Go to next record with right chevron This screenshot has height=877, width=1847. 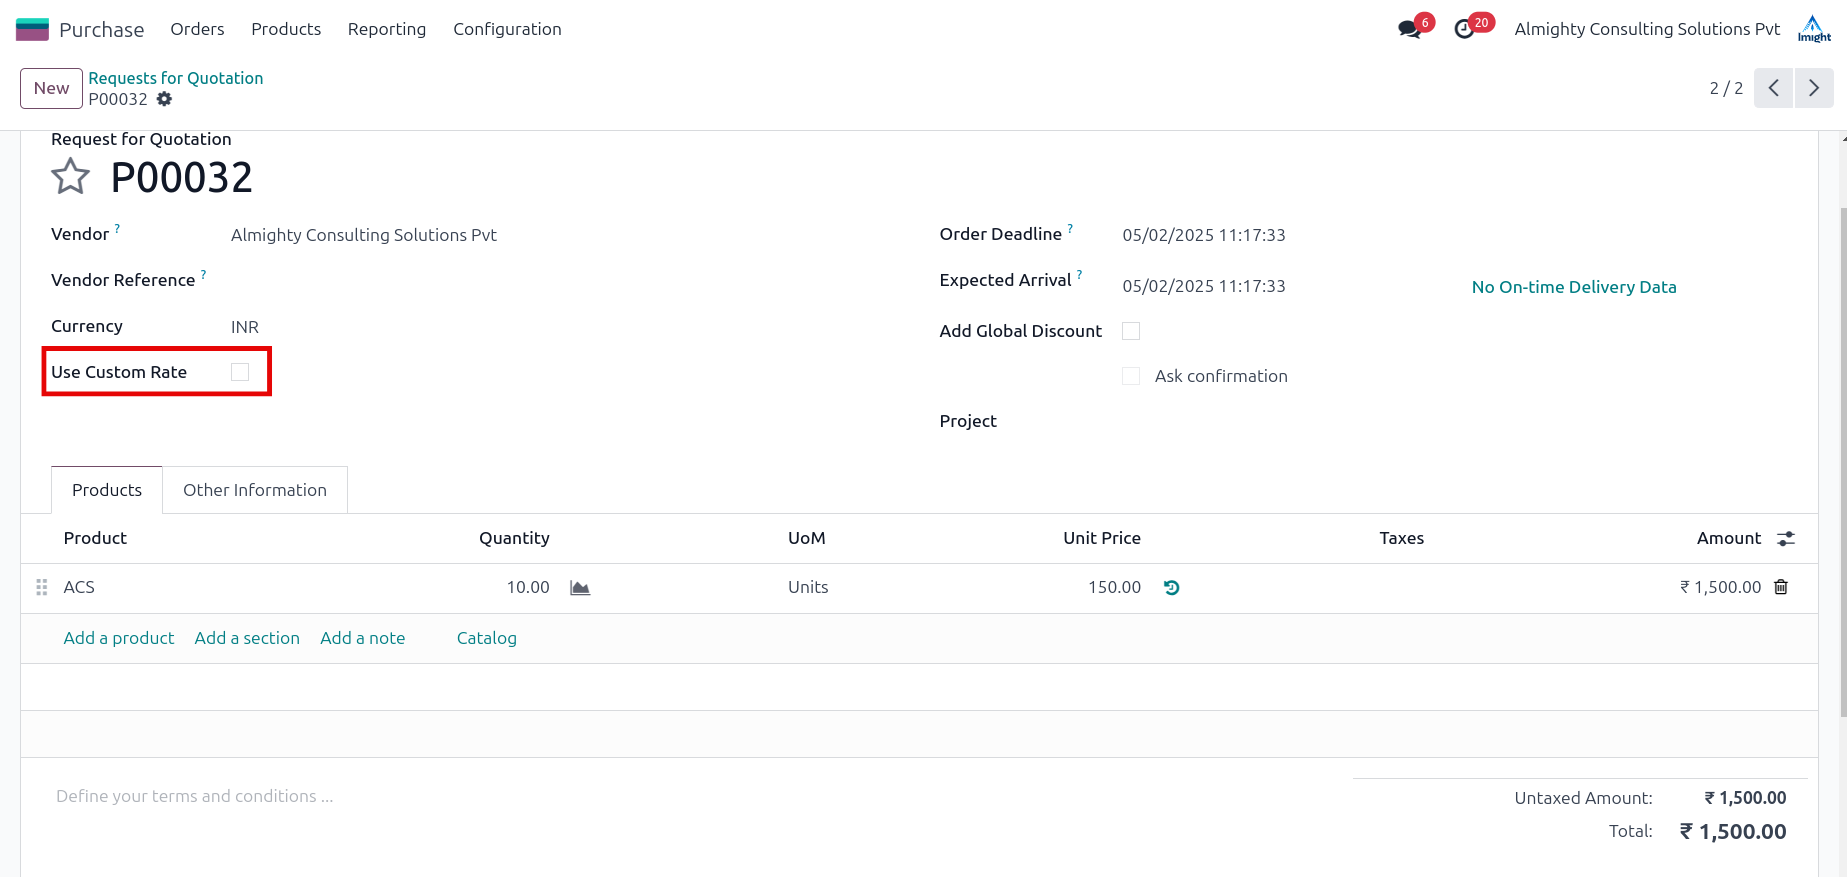(1814, 88)
